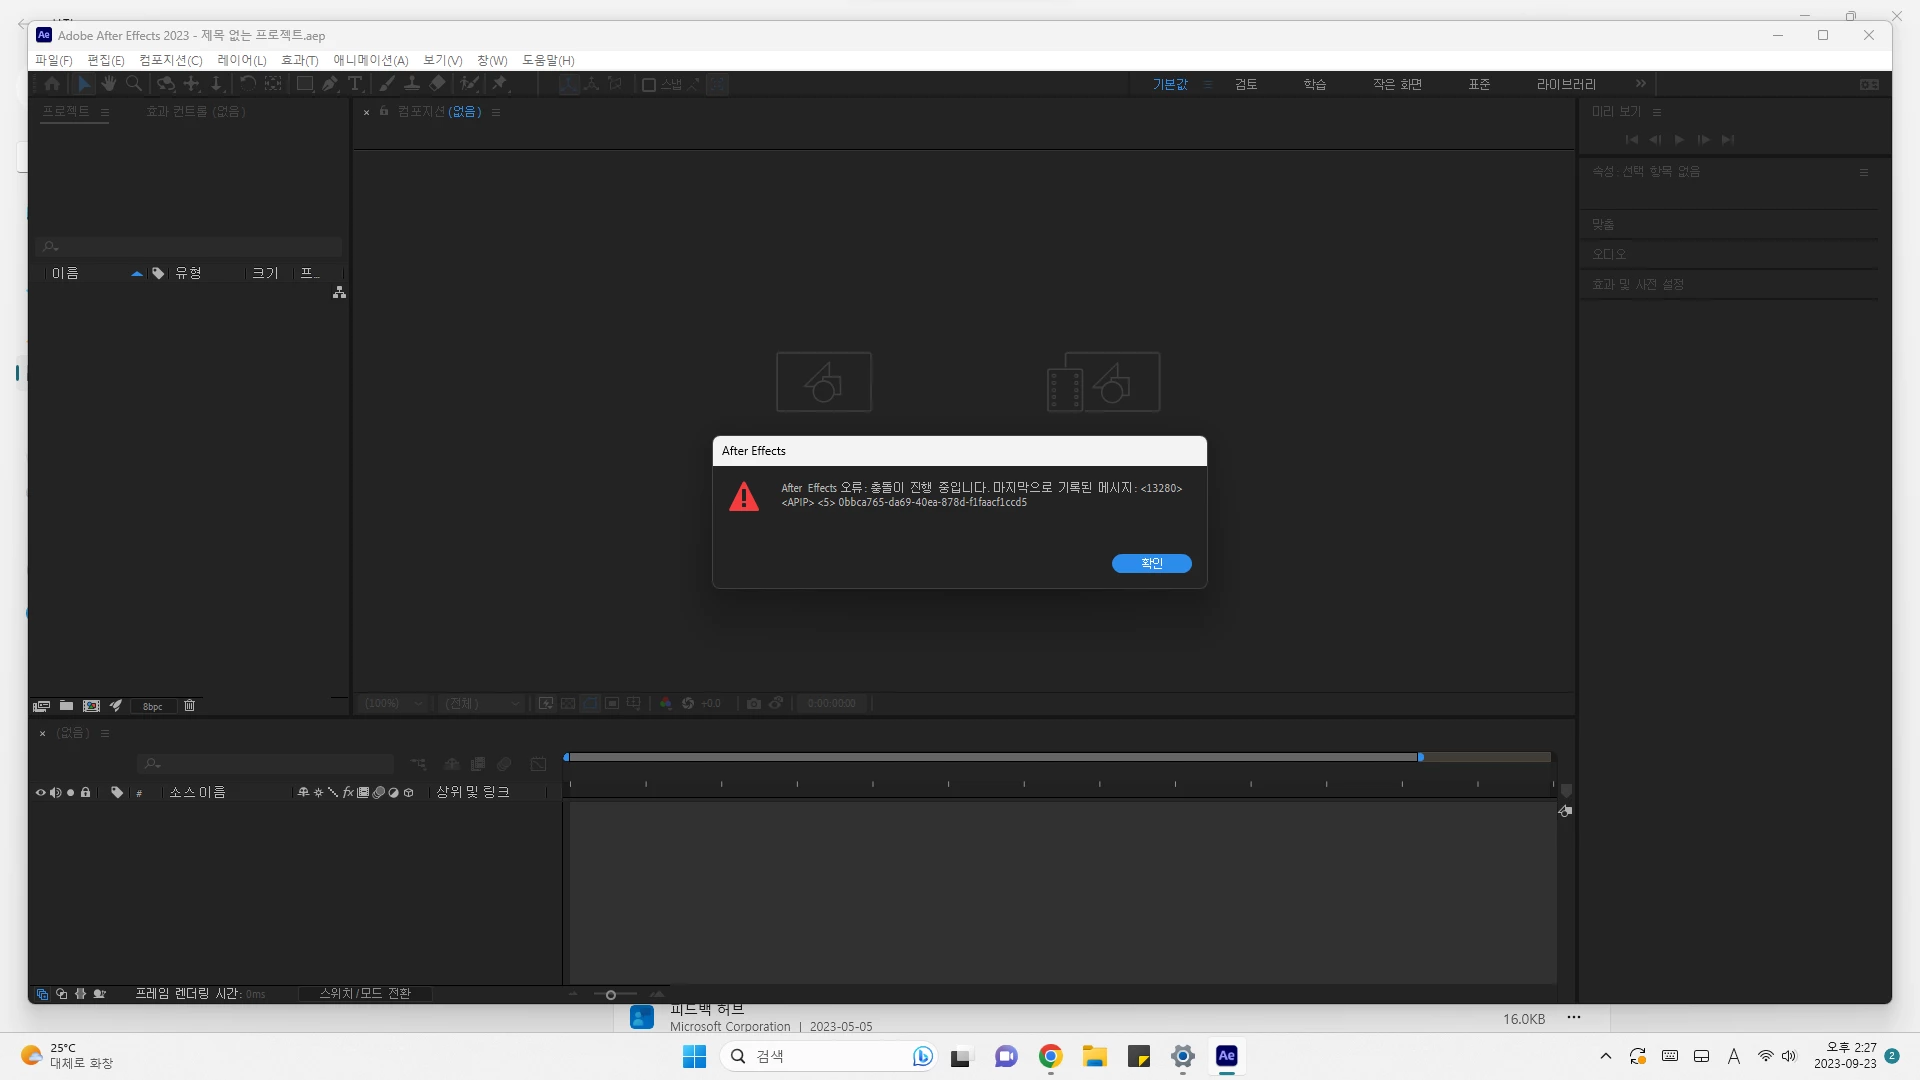Select the Type text tool
The height and width of the screenshot is (1080, 1920).
354,84
